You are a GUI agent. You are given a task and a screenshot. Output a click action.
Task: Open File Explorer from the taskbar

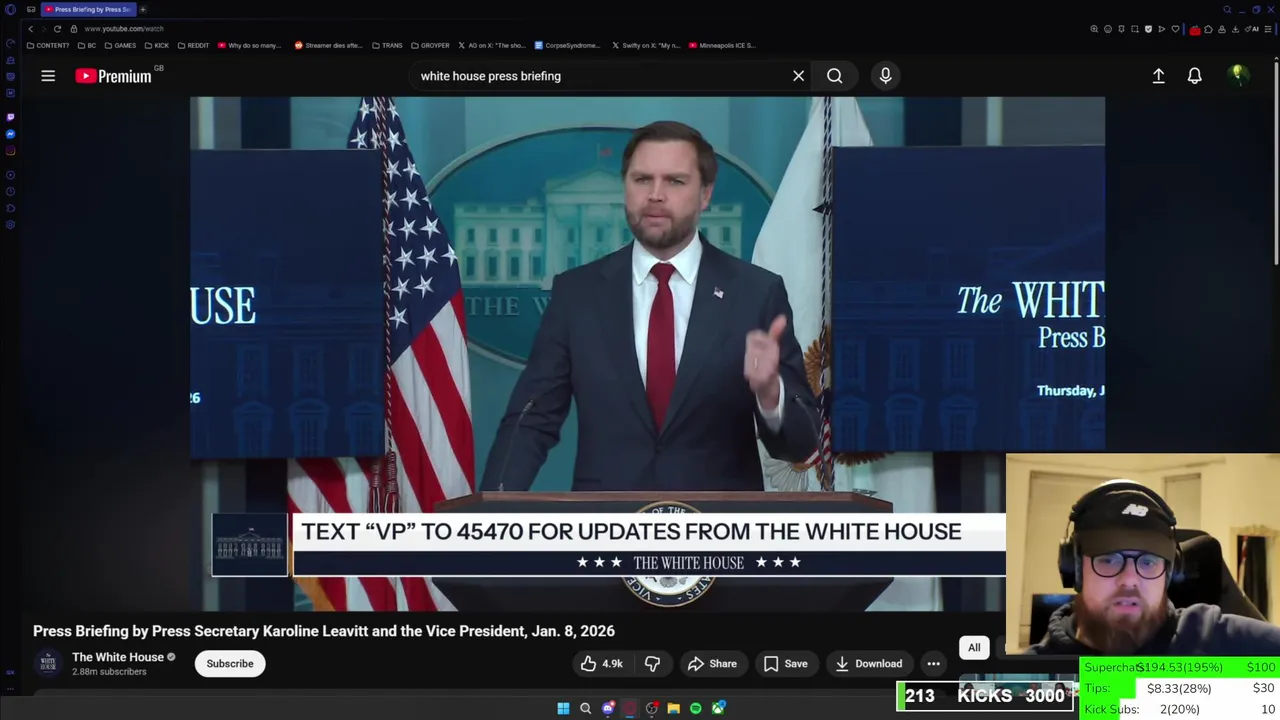tap(673, 708)
